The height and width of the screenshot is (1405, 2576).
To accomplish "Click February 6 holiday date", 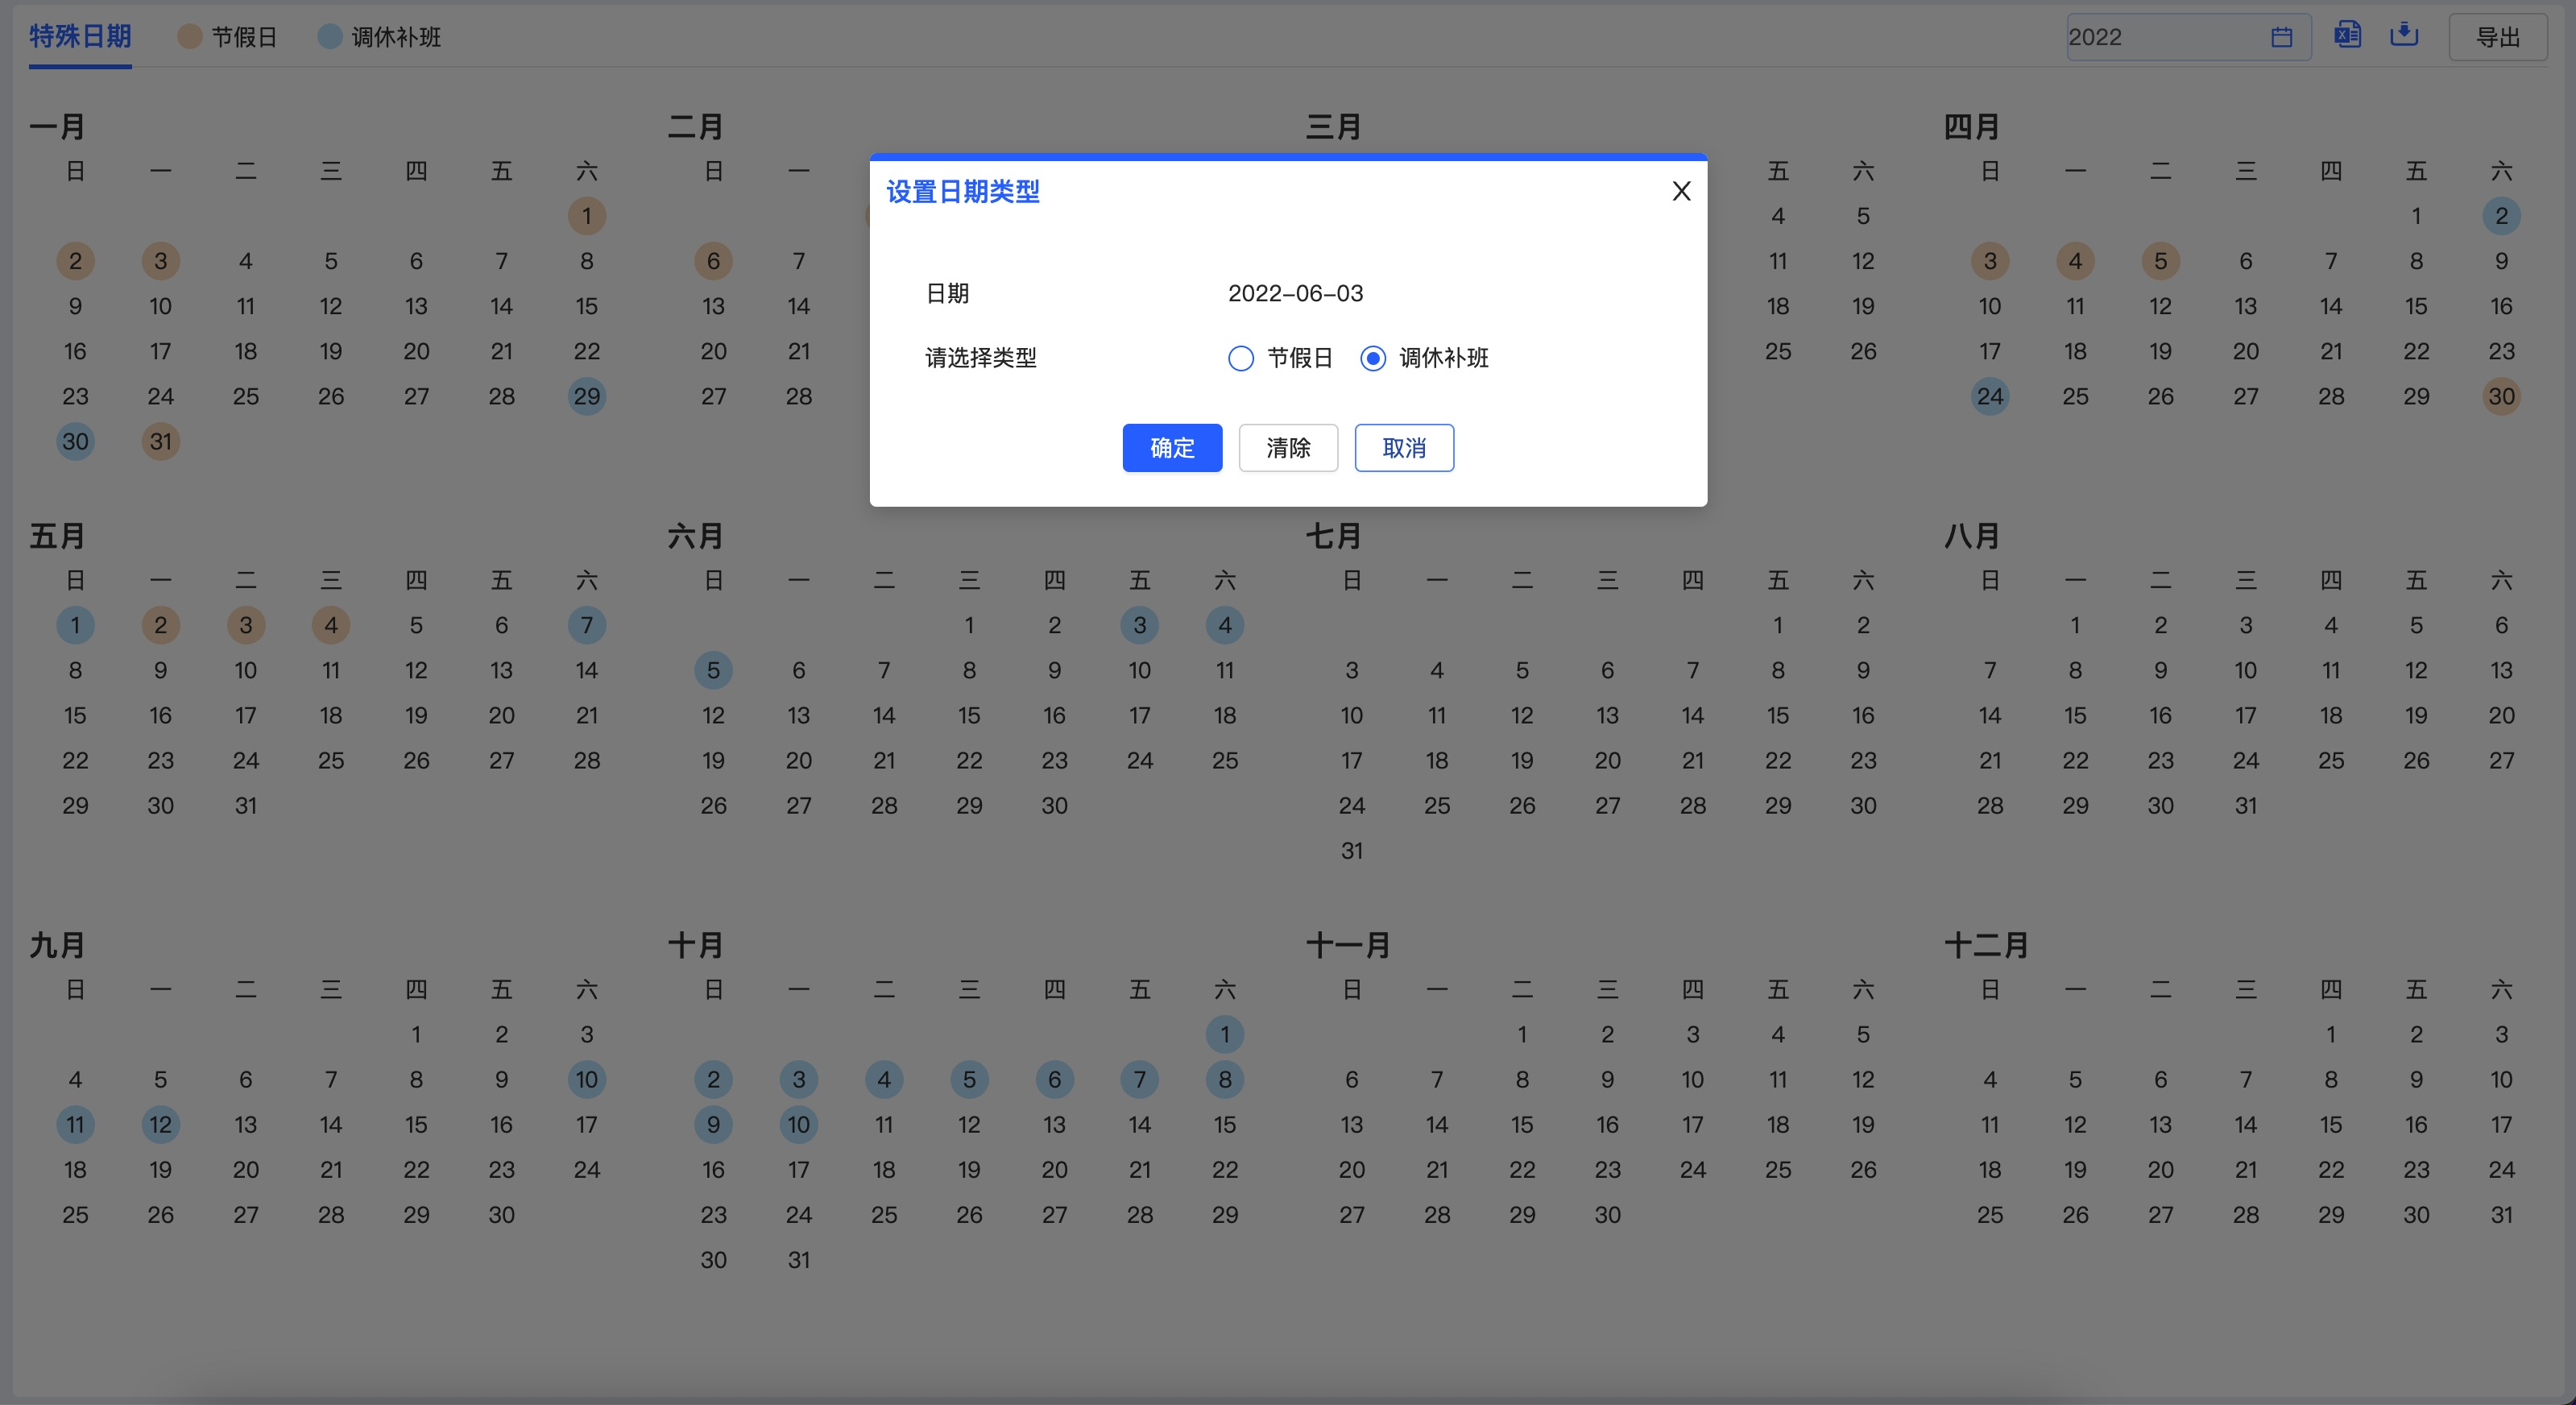I will [x=713, y=261].
